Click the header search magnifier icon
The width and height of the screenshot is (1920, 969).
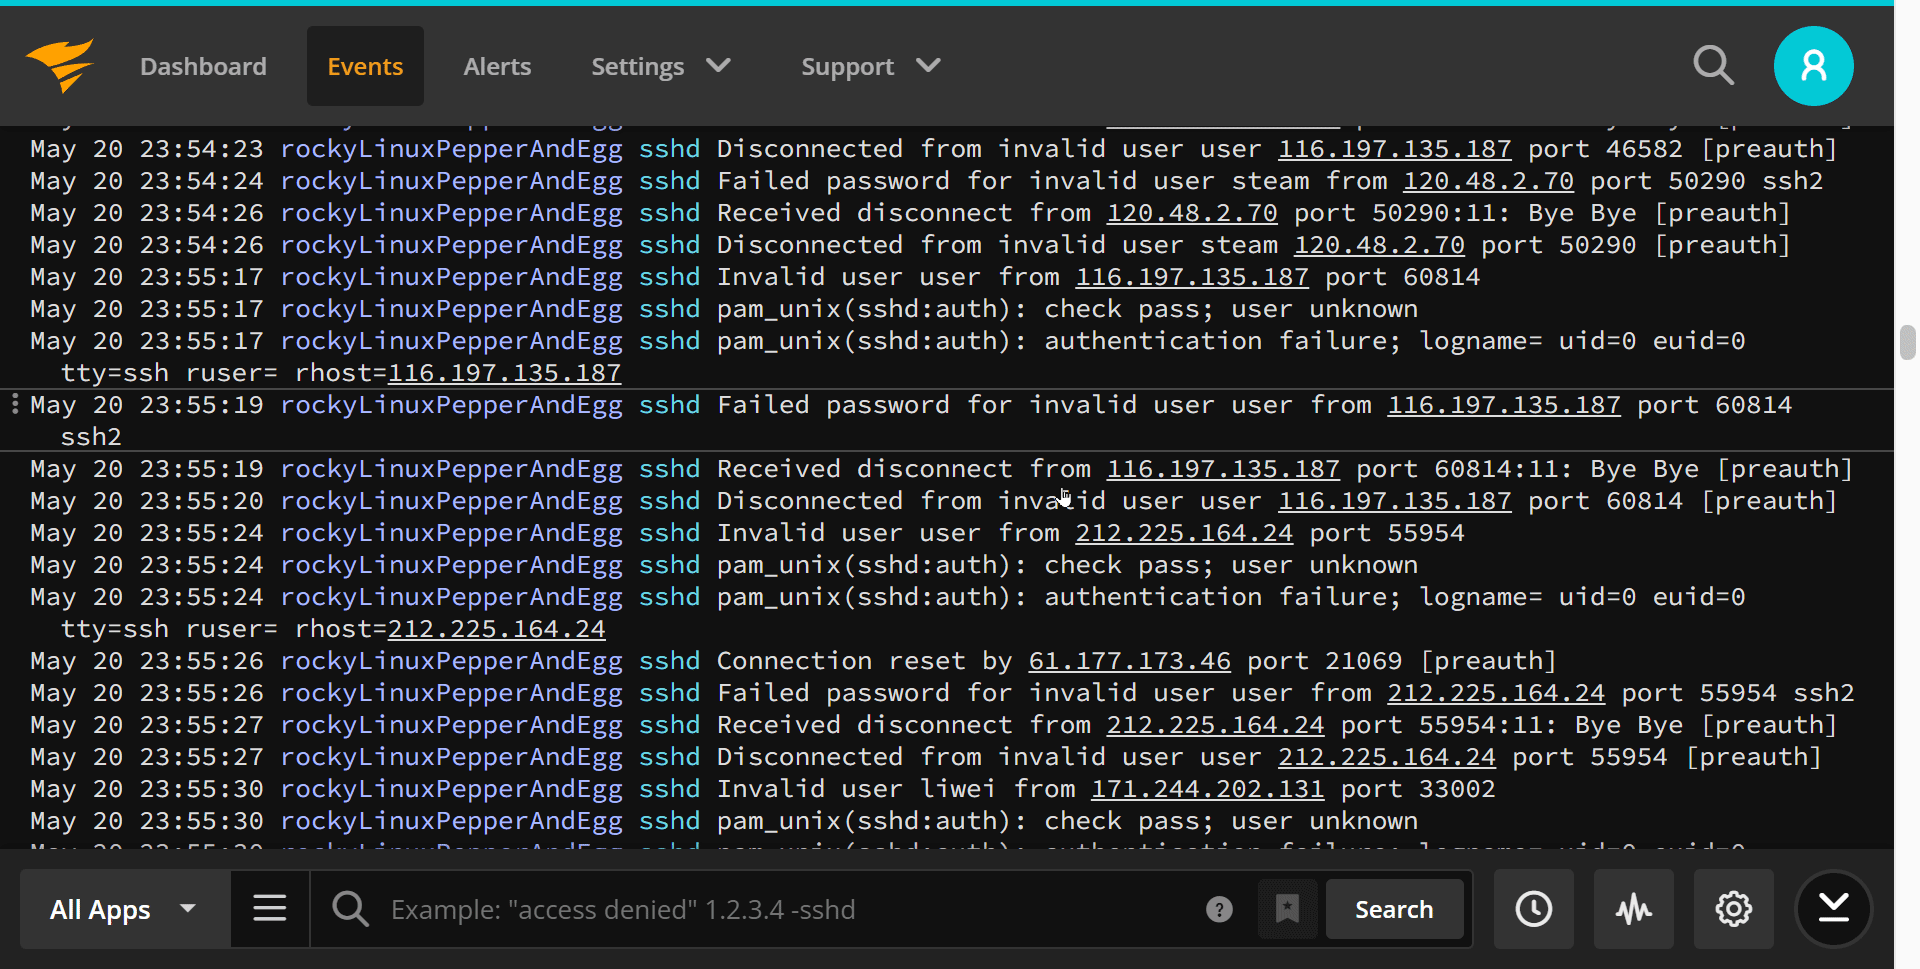pyautogui.click(x=1713, y=66)
